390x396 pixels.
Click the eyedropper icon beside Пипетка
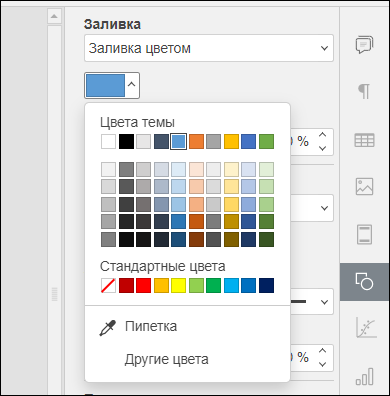point(108,327)
